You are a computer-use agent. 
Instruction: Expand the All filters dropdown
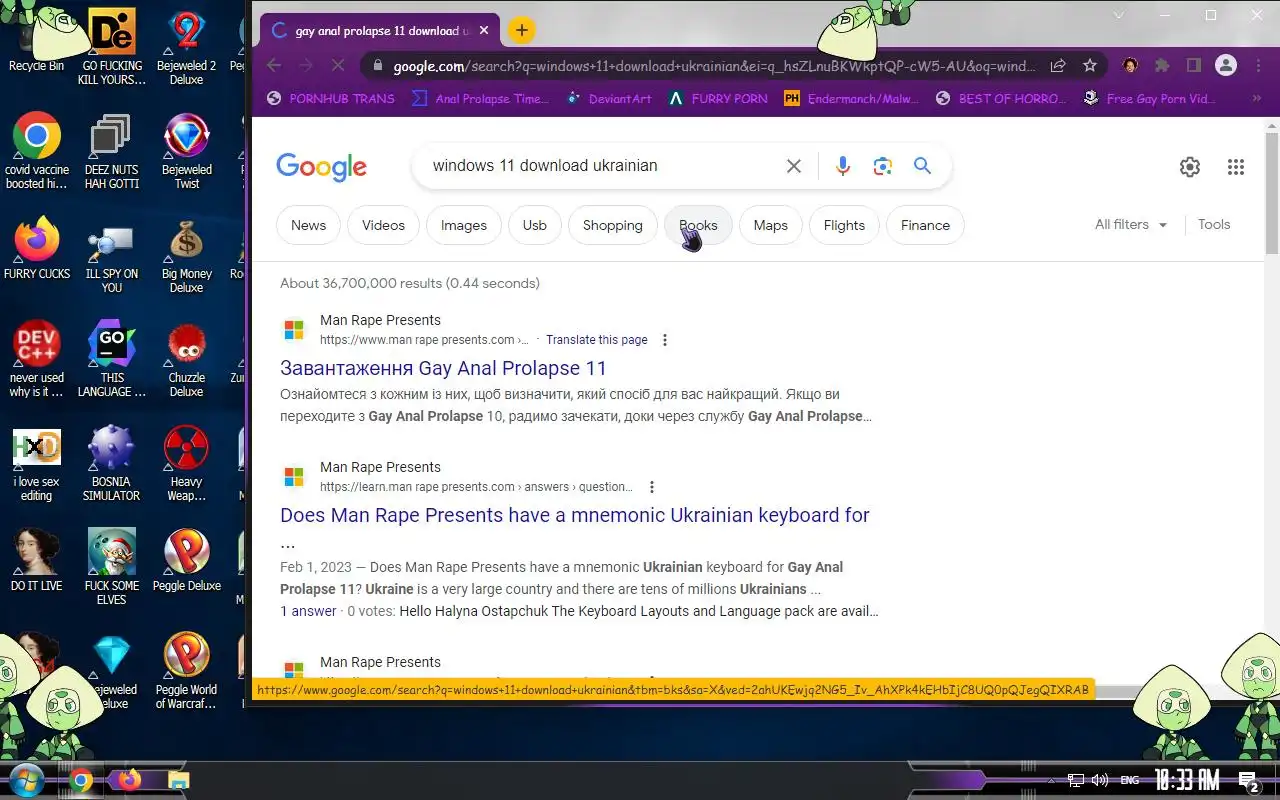(x=1131, y=225)
